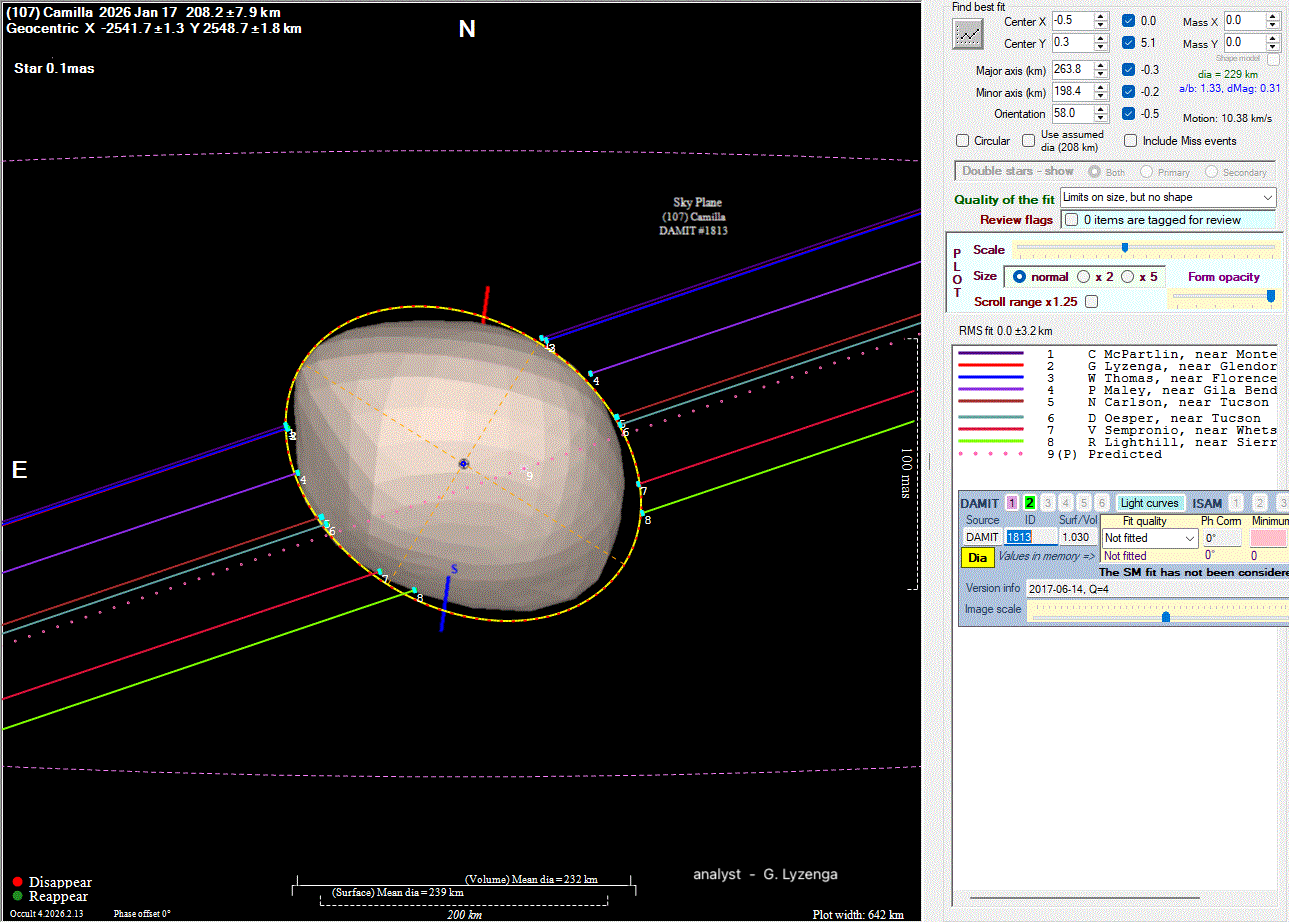Click the DAMIT ID input field

(1030, 538)
